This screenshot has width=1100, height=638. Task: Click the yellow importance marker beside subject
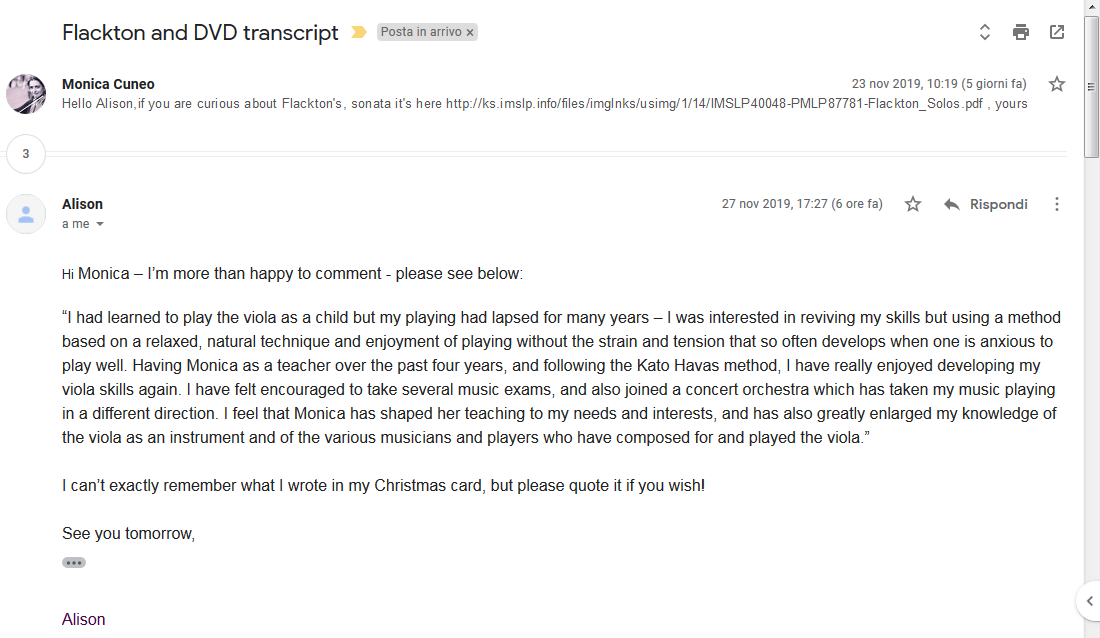(358, 32)
